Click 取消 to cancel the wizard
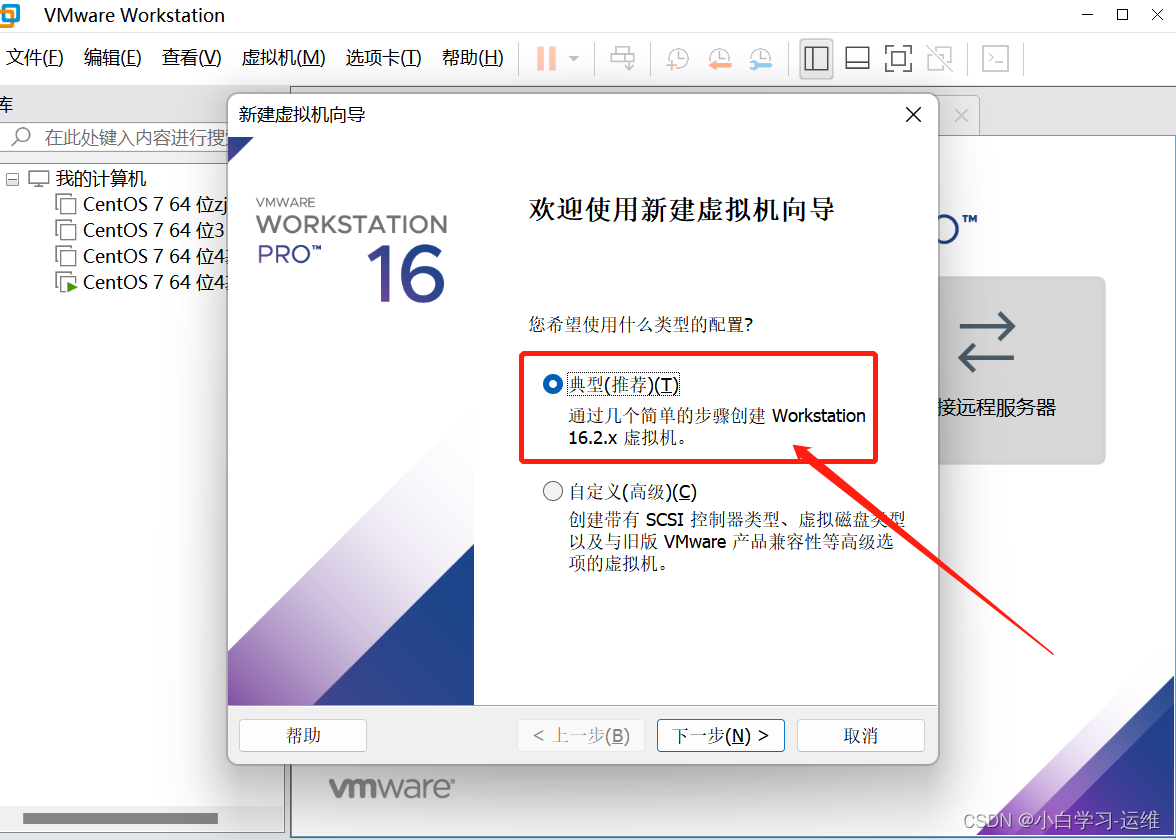1176x840 pixels. pos(861,736)
